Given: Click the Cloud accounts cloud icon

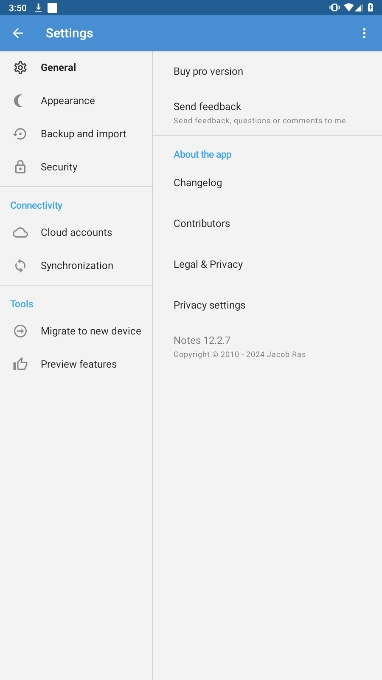Looking at the screenshot, I should [x=20, y=233].
